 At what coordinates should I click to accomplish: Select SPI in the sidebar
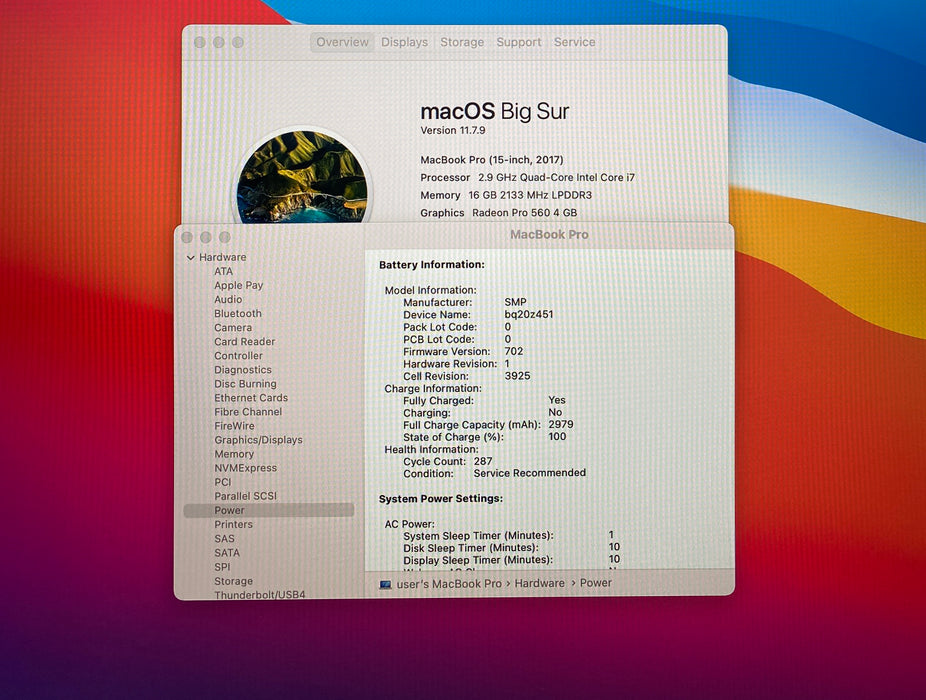pyautogui.click(x=222, y=567)
